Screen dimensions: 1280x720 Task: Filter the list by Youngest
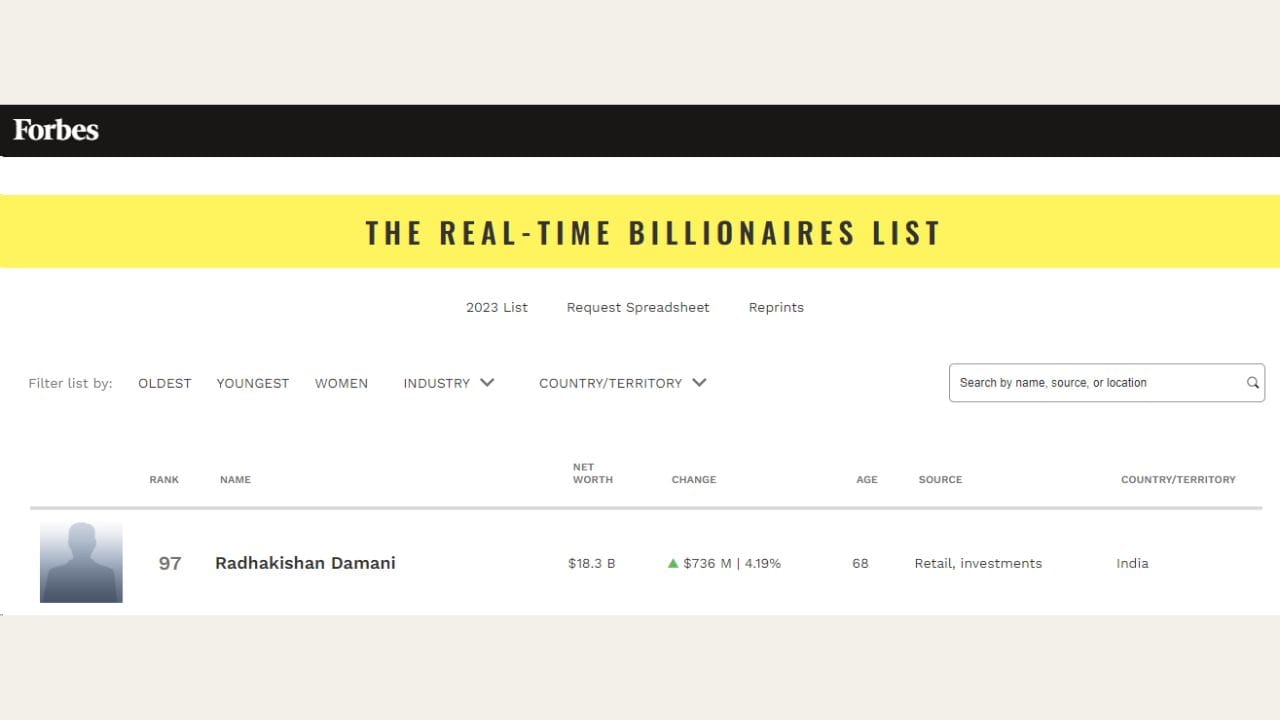click(x=253, y=383)
